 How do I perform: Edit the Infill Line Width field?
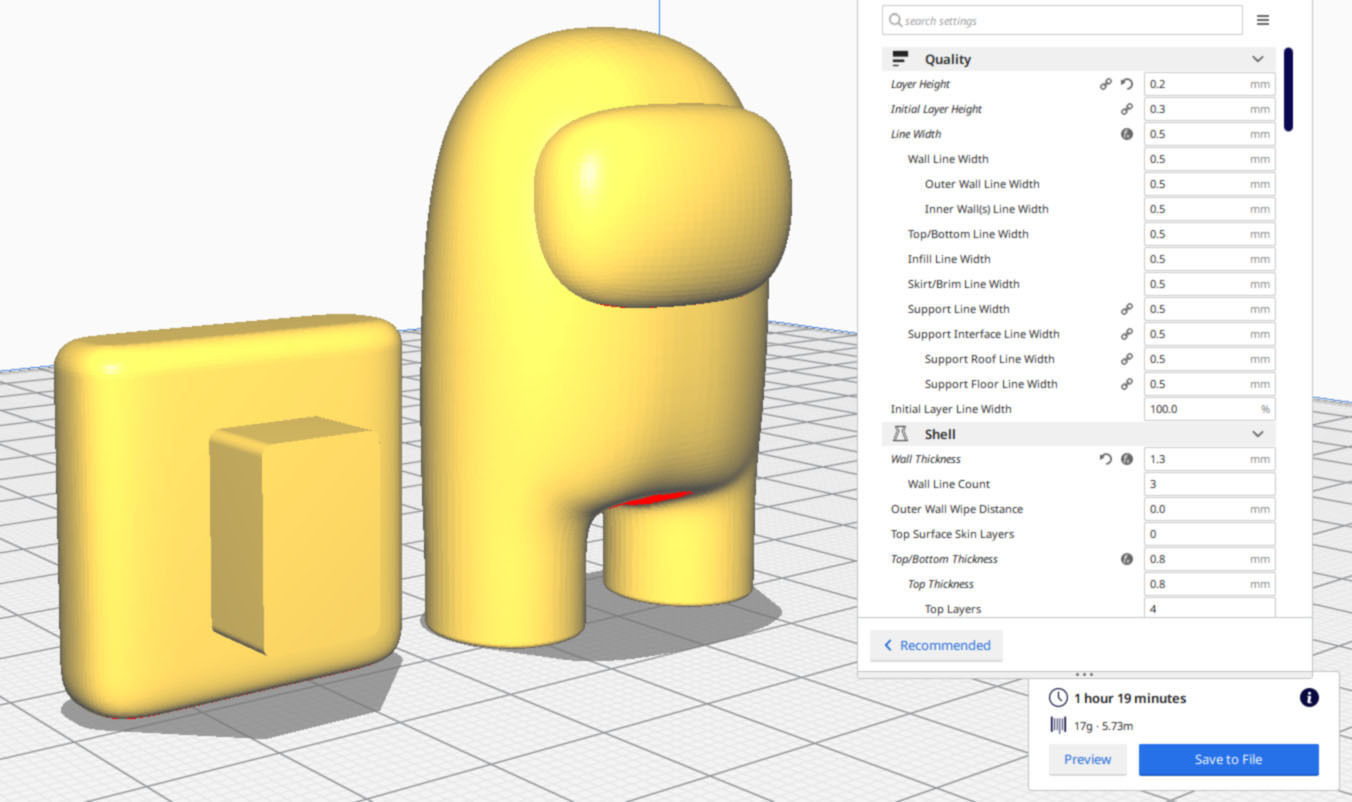pos(1209,259)
